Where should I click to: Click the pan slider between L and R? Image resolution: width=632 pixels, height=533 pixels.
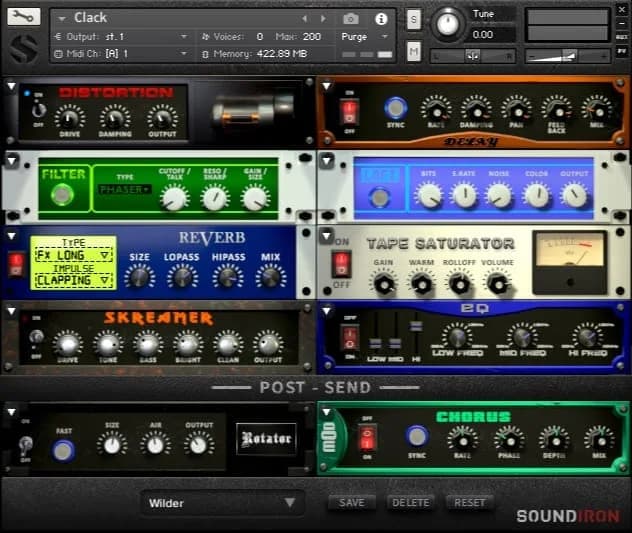tap(473, 56)
